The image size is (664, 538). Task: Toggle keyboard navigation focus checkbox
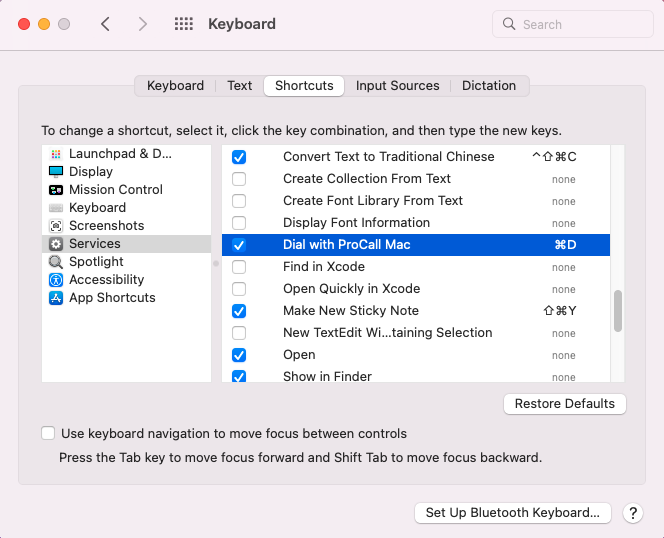tap(48, 434)
